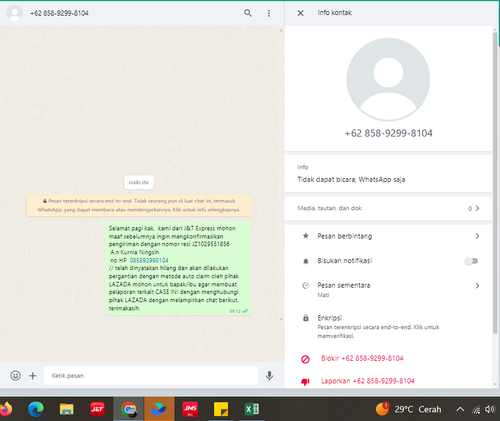Open Media, tautan, dan dok
The width and height of the screenshot is (500, 421).
(x=388, y=208)
